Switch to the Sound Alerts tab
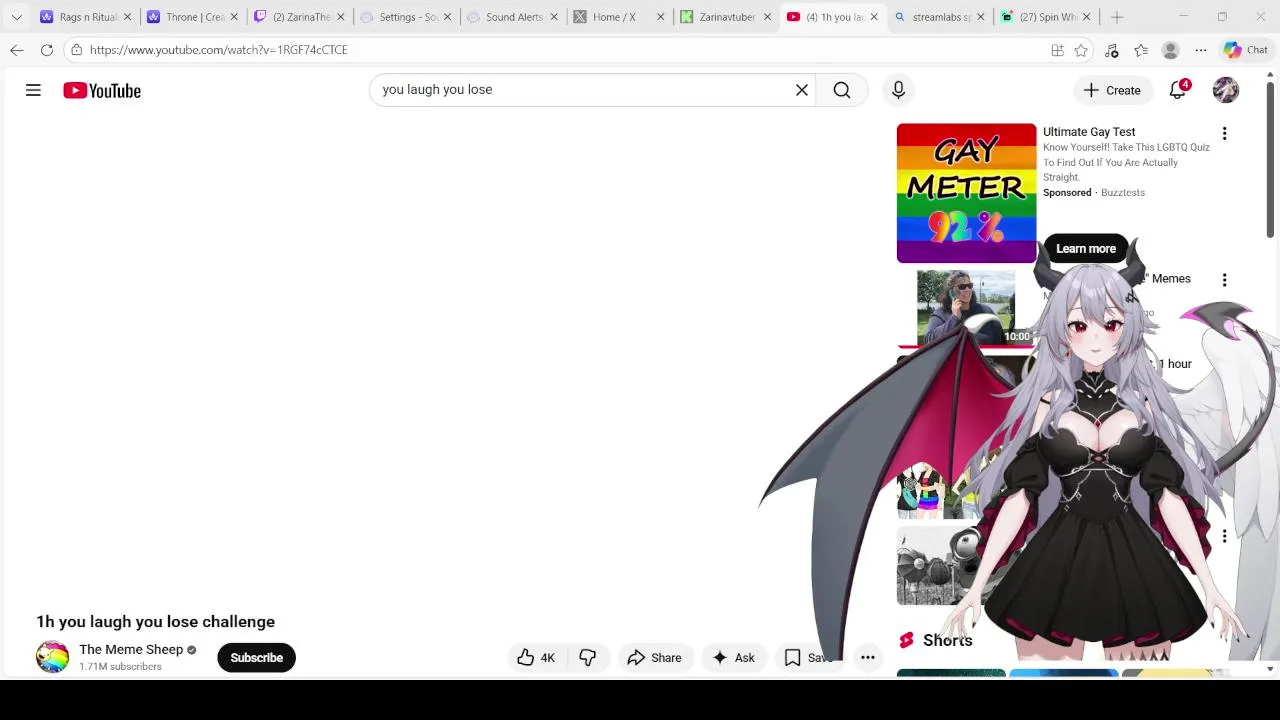The height and width of the screenshot is (720, 1280). pyautogui.click(x=513, y=17)
